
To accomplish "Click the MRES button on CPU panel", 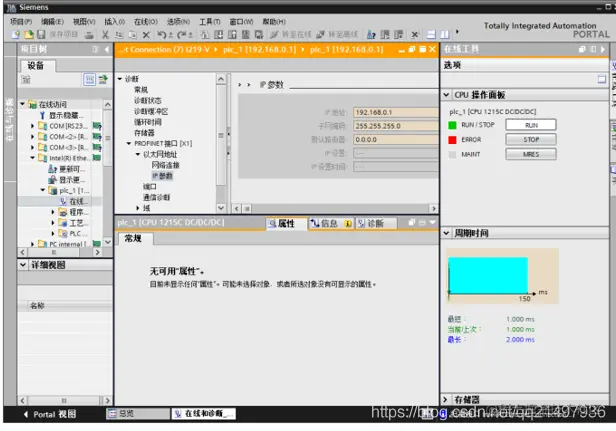I will coord(531,154).
